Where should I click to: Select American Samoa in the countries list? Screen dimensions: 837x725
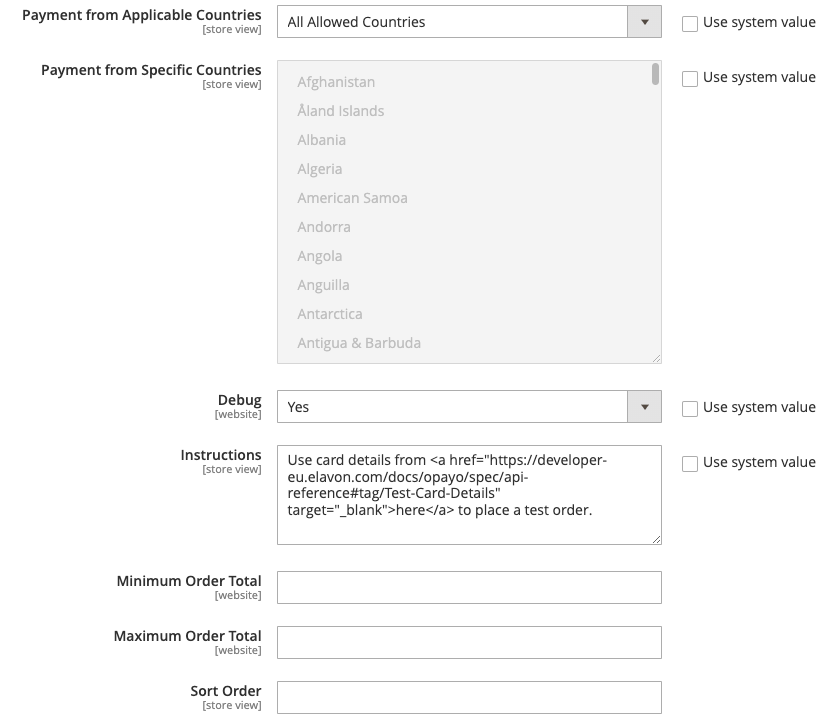[352, 198]
